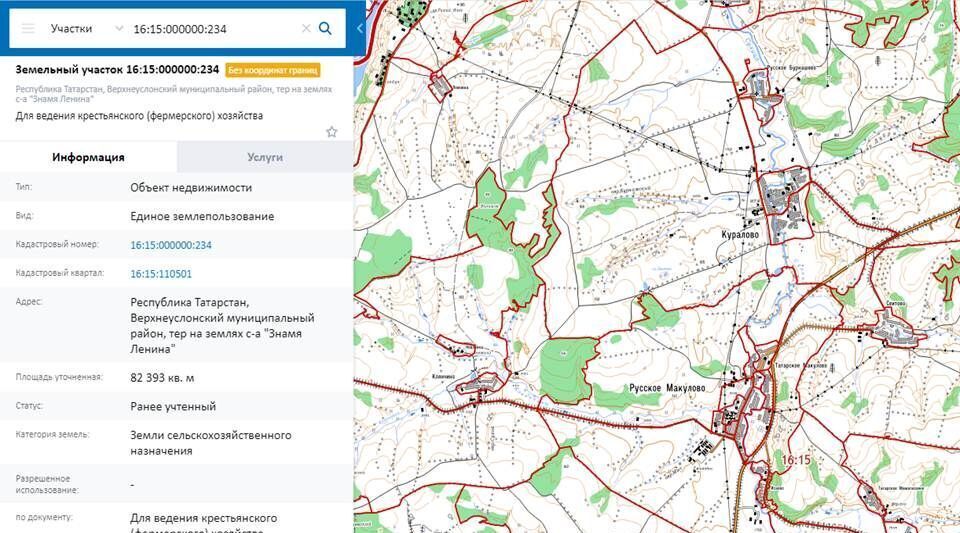Click the Без координат границ badge

[x=272, y=70]
